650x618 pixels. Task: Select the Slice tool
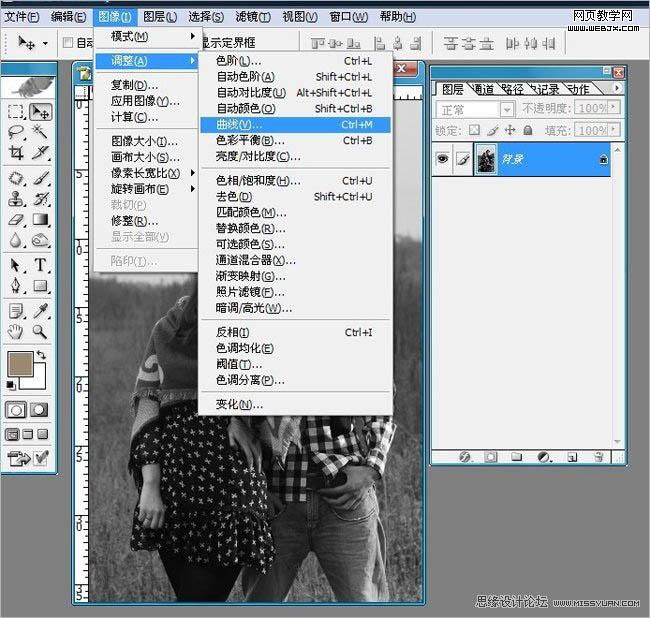[x=41, y=153]
